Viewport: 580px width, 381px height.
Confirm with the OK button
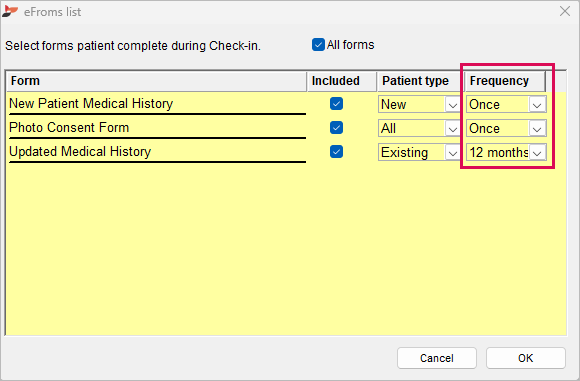pos(526,358)
